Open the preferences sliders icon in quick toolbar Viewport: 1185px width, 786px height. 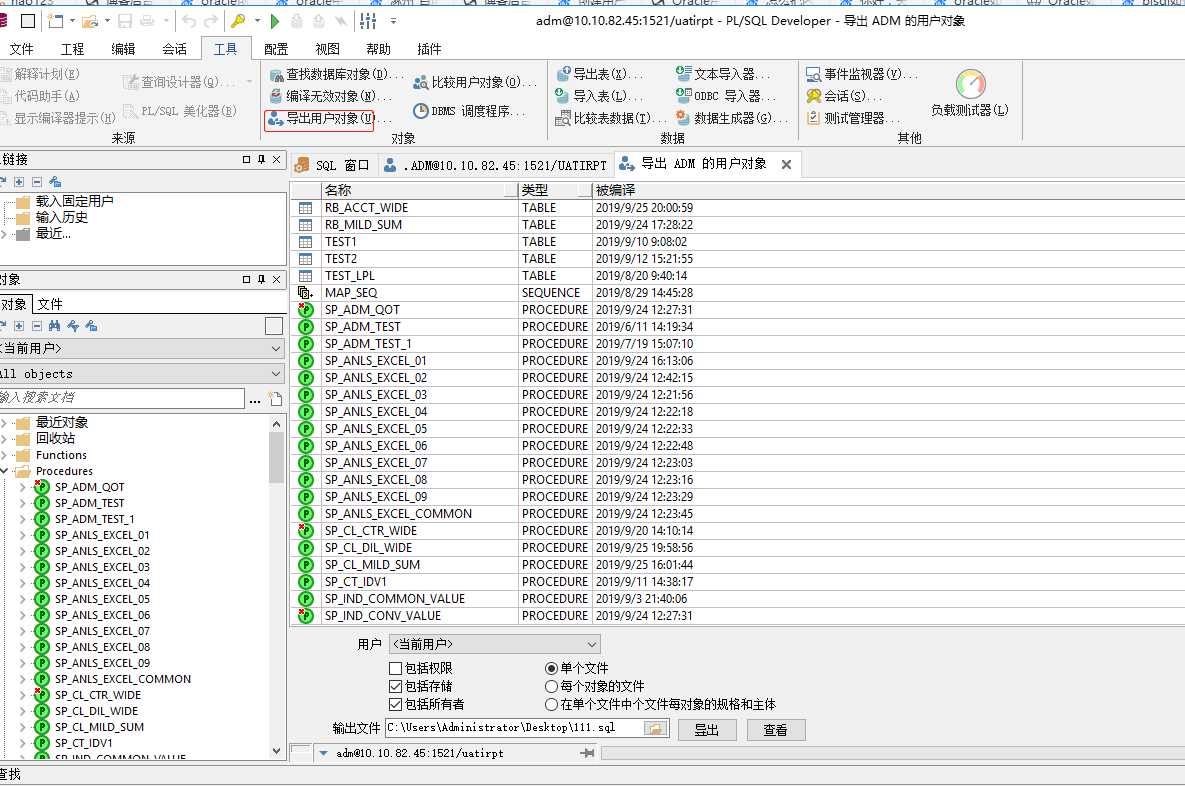(x=368, y=21)
